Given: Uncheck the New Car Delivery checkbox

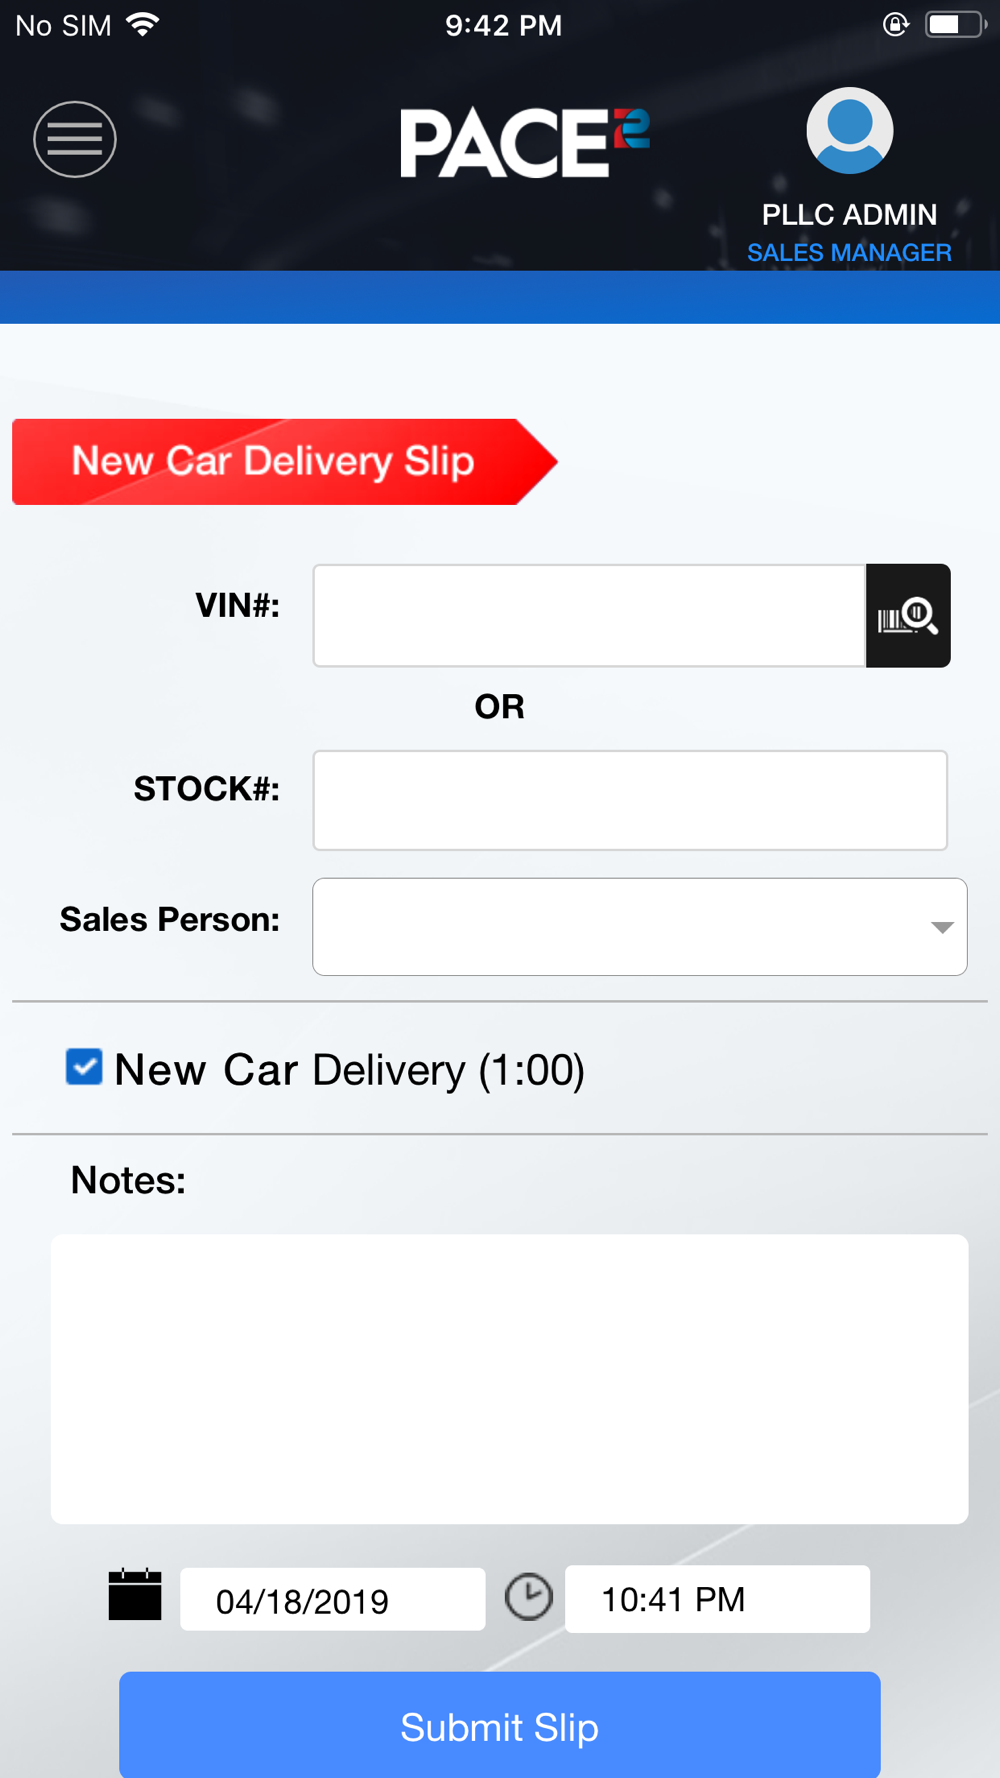Looking at the screenshot, I should tap(84, 1067).
